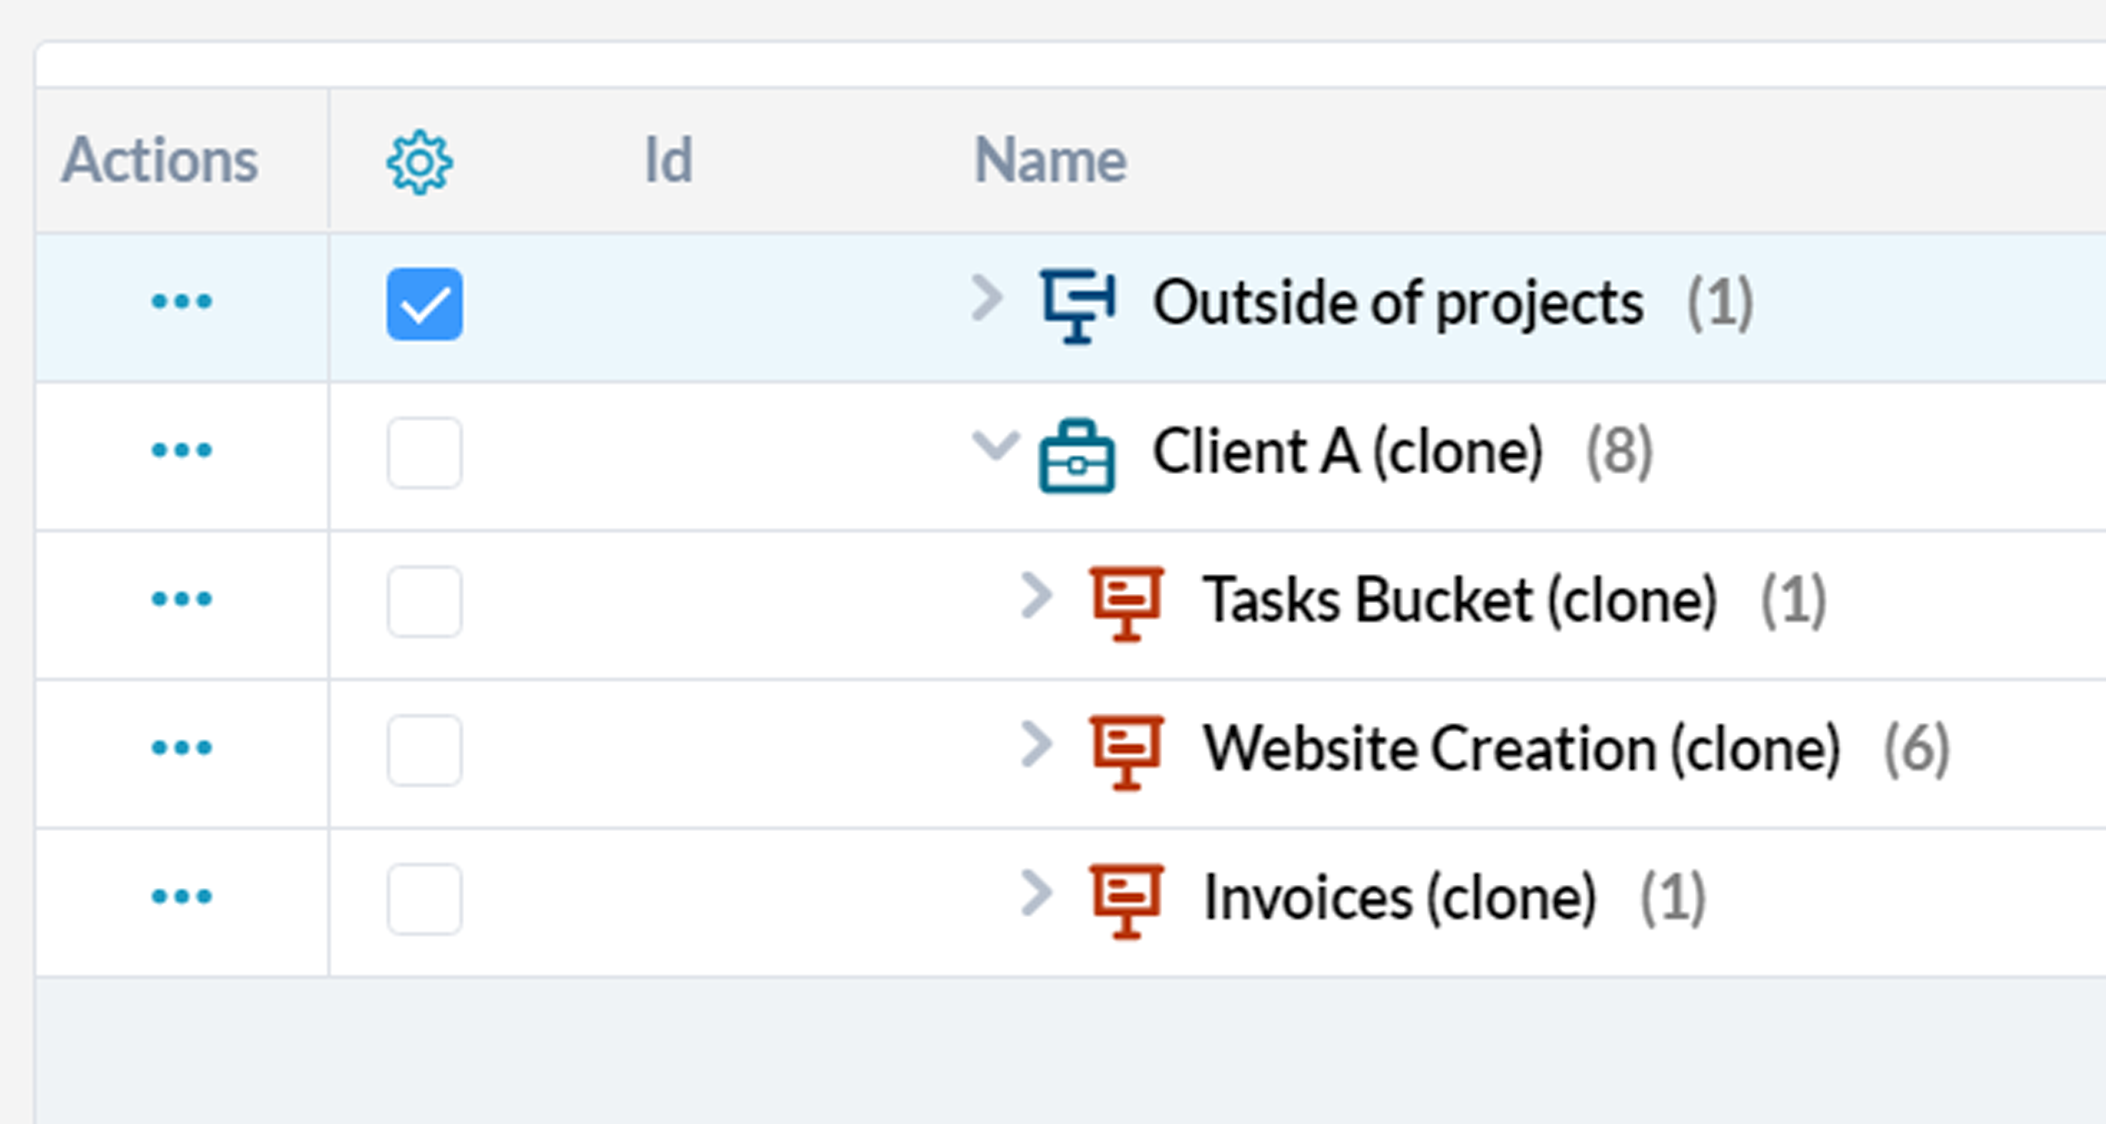Tick the Tasks Bucket (clone) checkbox
The width and height of the screenshot is (2106, 1124).
click(425, 602)
